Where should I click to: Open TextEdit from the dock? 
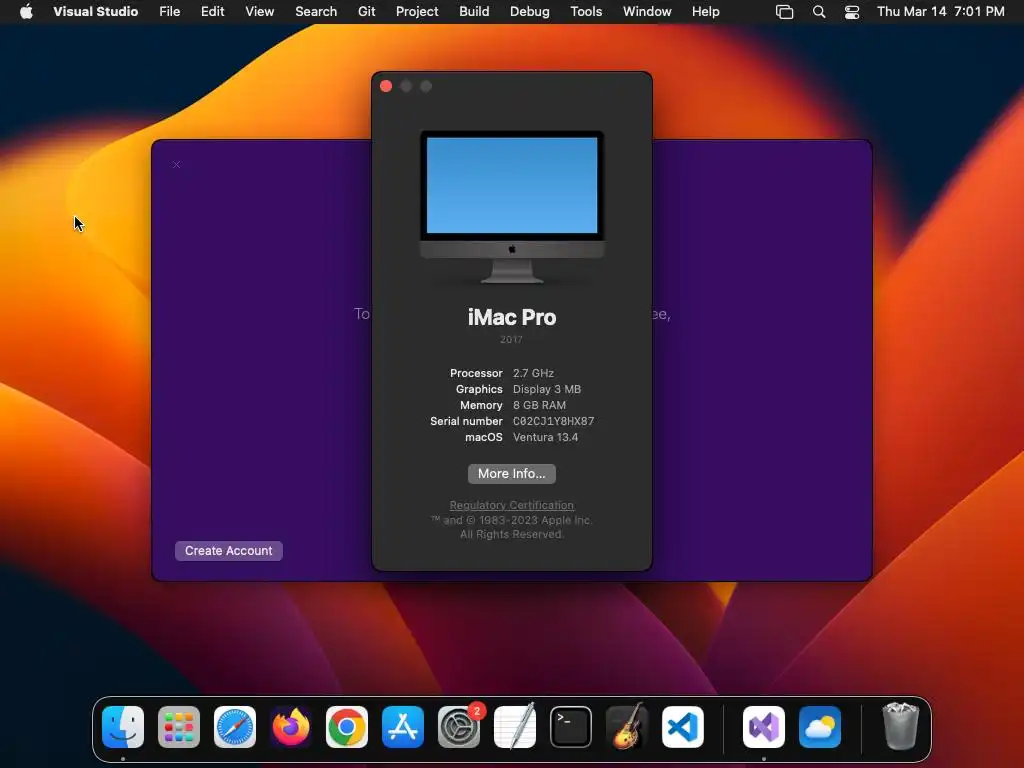coord(515,727)
